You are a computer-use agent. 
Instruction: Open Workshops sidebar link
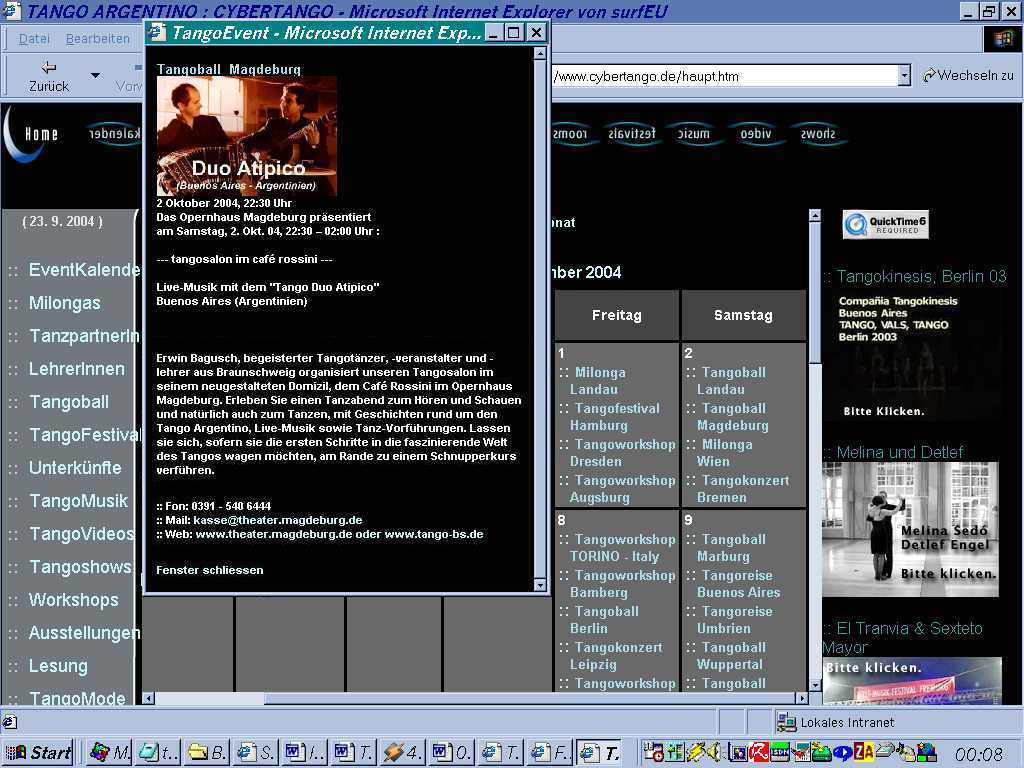pyautogui.click(x=74, y=600)
